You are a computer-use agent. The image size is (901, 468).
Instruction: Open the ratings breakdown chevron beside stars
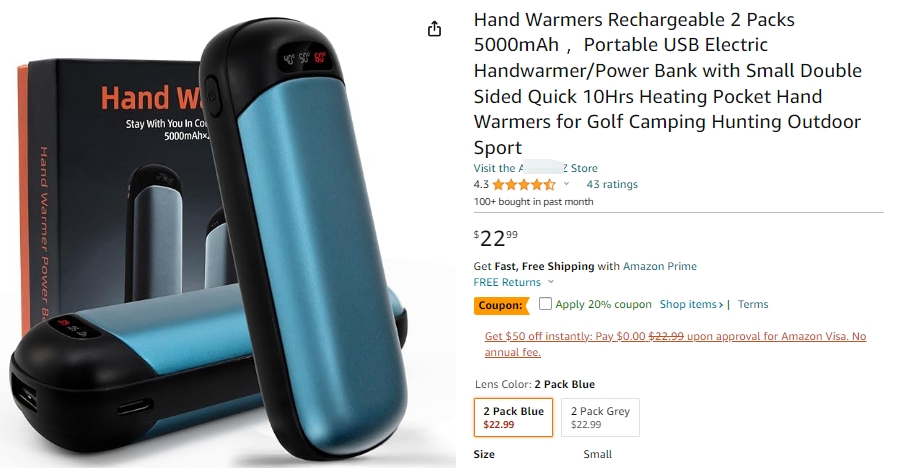click(x=566, y=184)
